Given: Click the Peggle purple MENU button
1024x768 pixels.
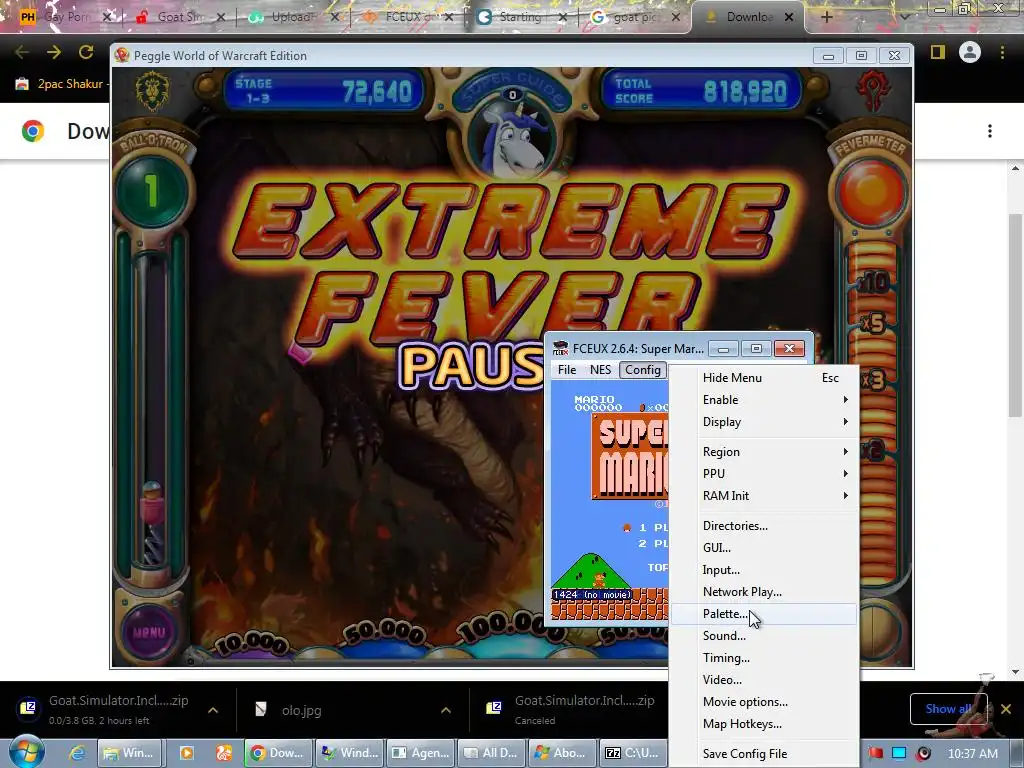Looking at the screenshot, I should click(x=149, y=632).
